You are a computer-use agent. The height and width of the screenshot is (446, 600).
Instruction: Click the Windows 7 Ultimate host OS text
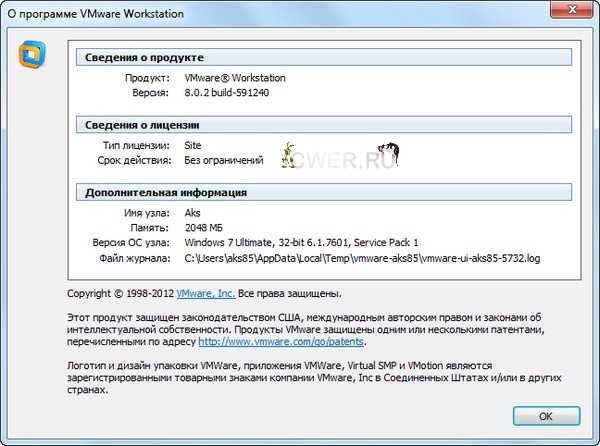(x=301, y=243)
